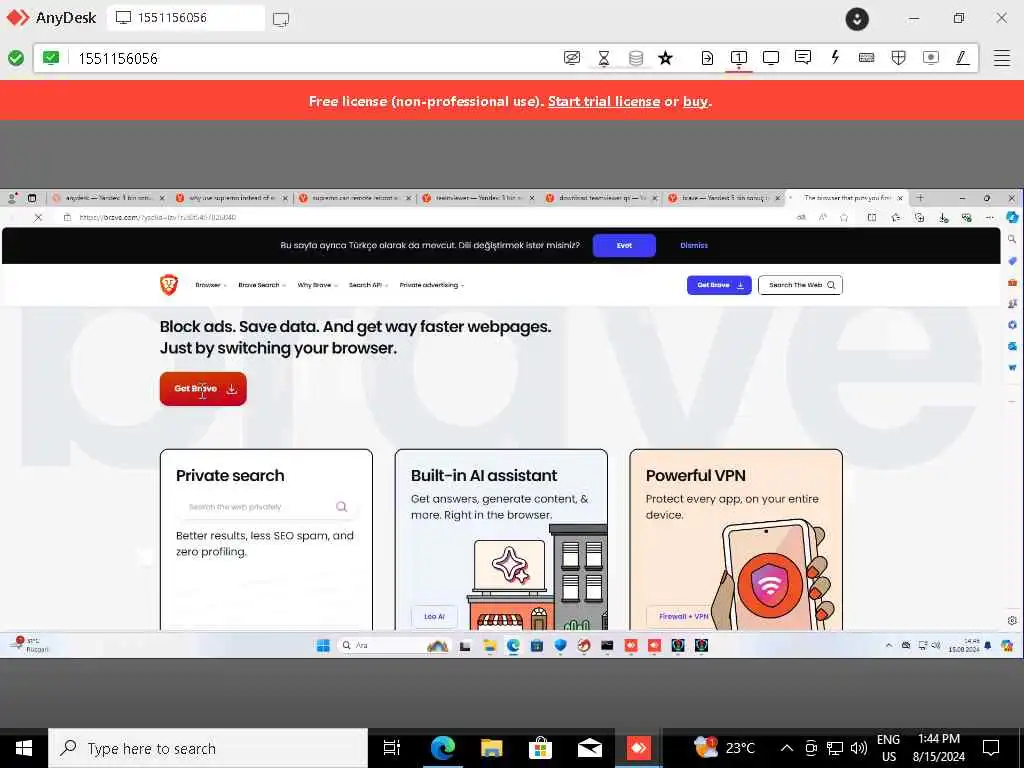Click the Leo AI tag
The height and width of the screenshot is (768, 1024).
coord(434,616)
